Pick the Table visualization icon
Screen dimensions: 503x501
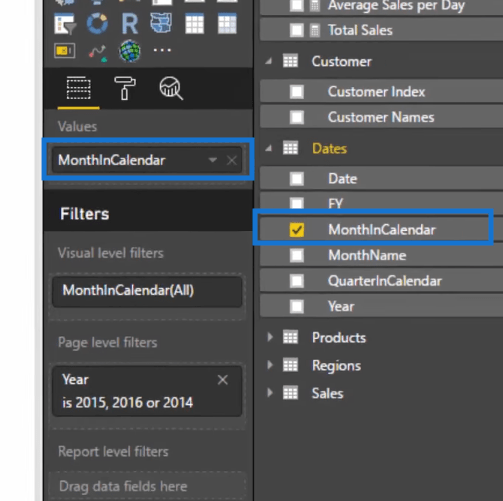point(194,24)
